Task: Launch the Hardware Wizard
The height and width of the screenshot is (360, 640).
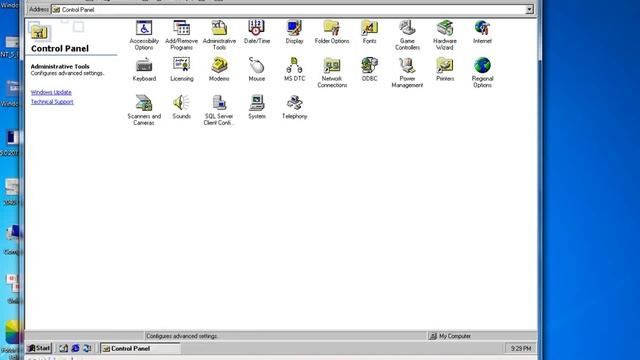Action: point(444,35)
